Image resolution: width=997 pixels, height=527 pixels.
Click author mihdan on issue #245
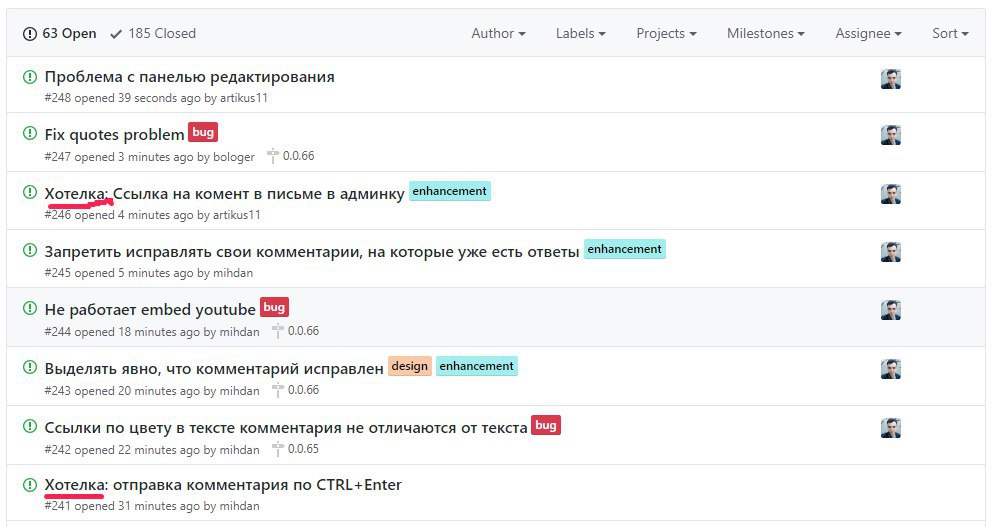tap(233, 273)
